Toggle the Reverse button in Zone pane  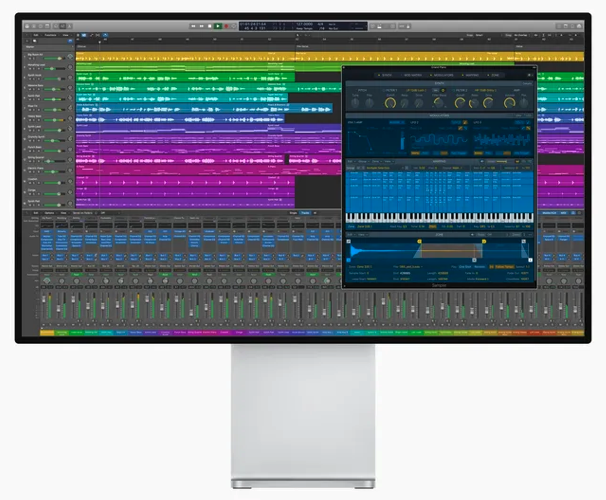click(479, 267)
